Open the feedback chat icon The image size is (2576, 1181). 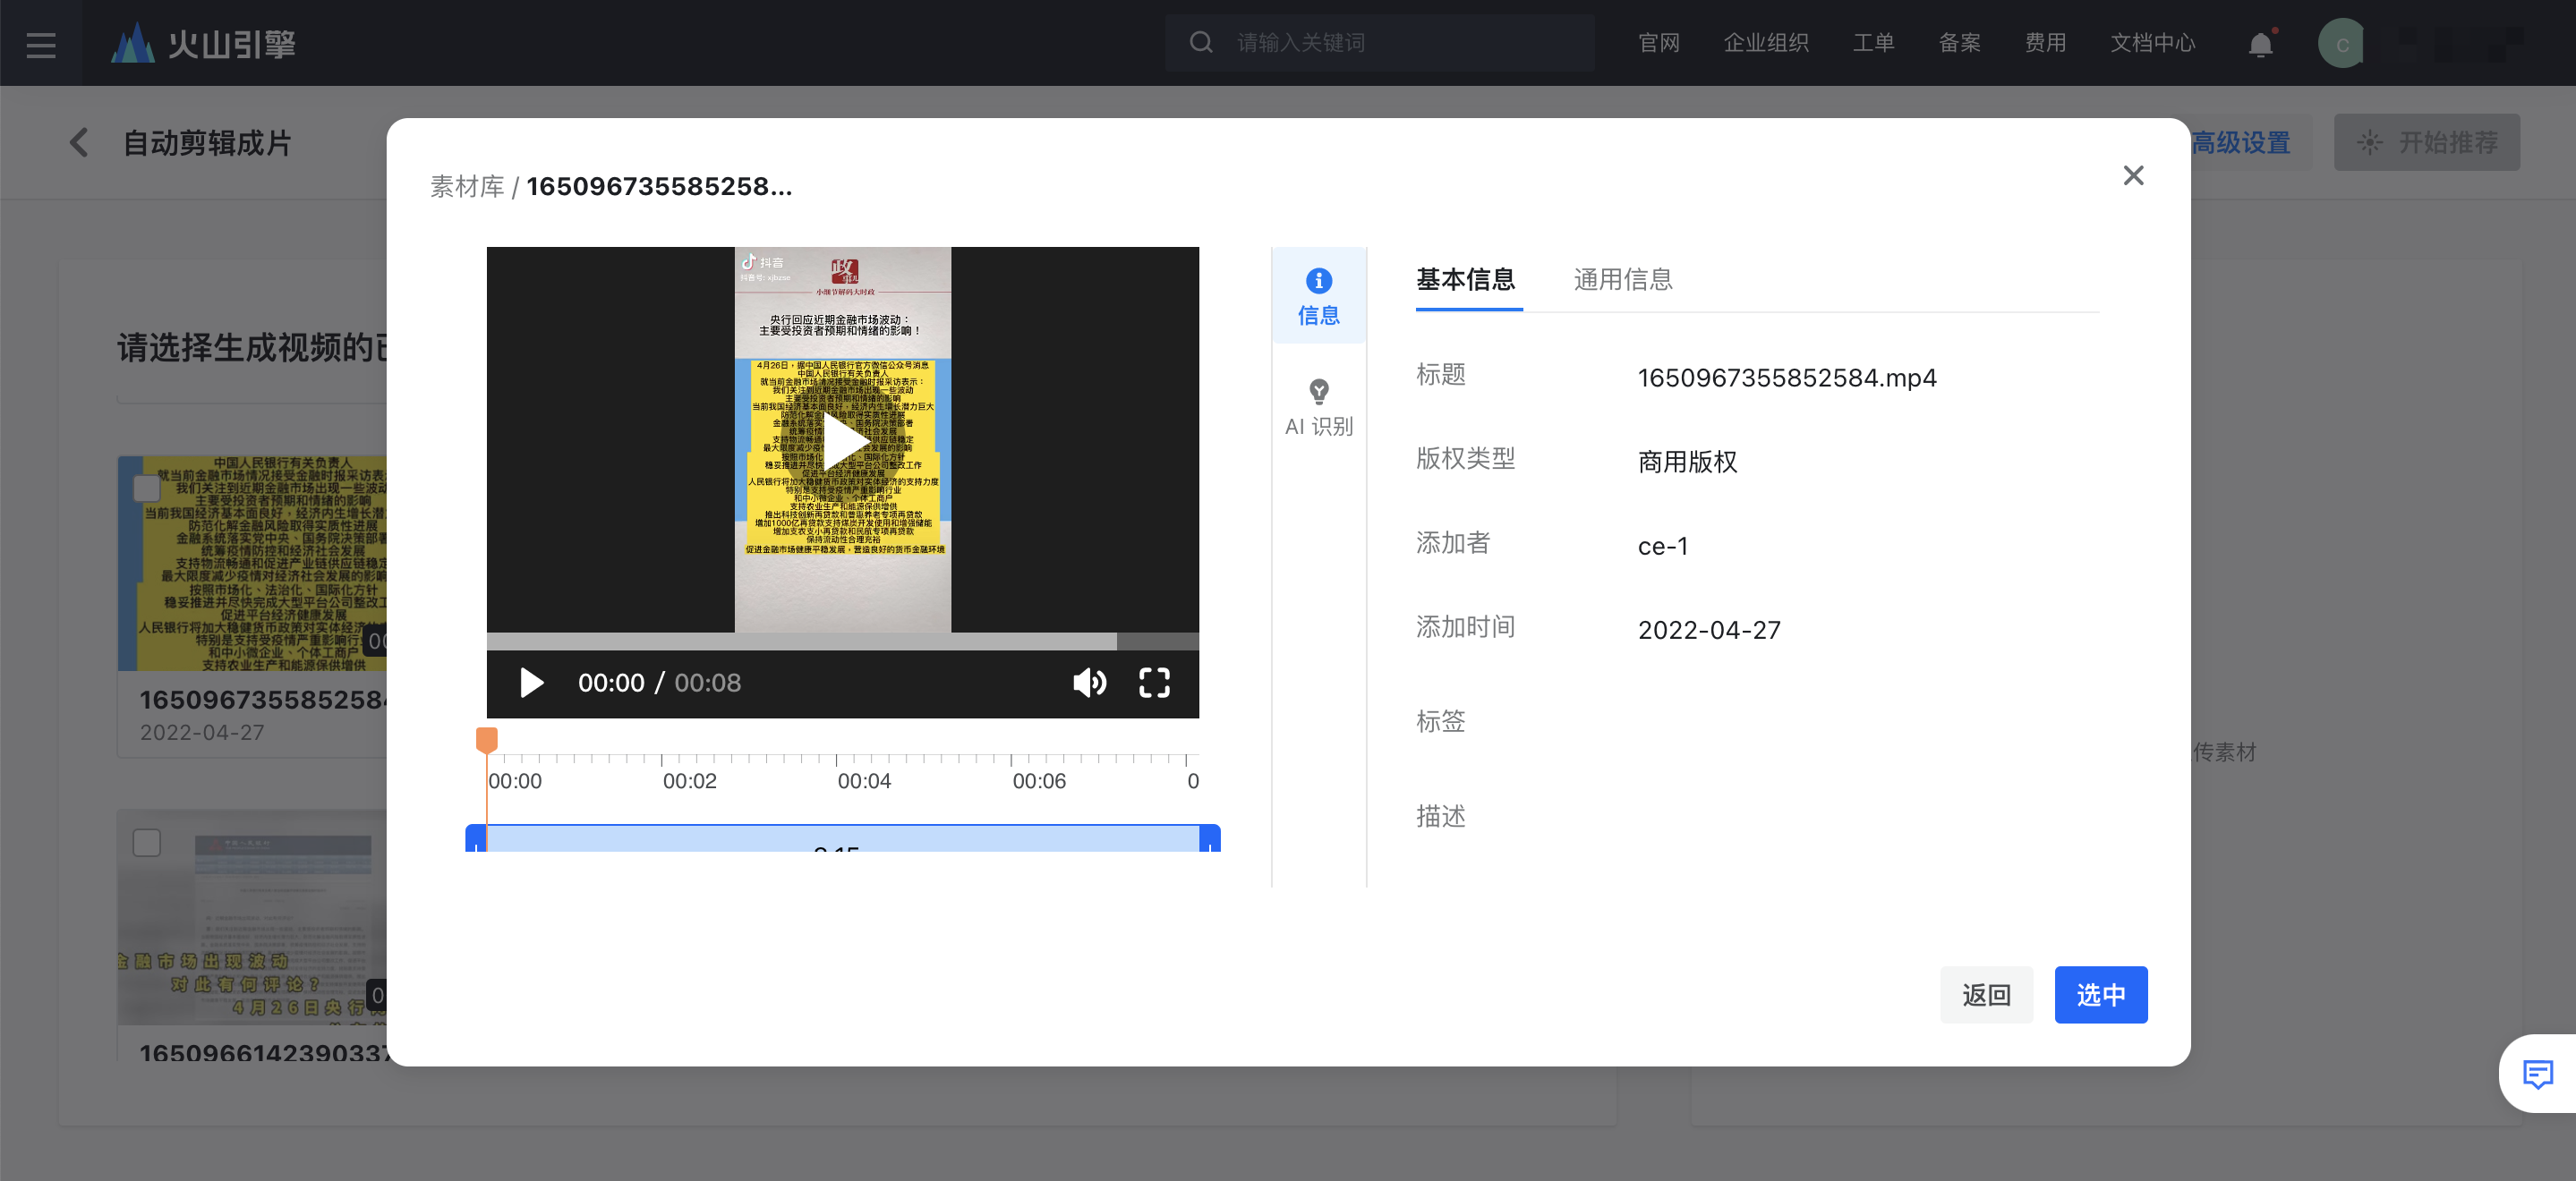pos(2537,1074)
